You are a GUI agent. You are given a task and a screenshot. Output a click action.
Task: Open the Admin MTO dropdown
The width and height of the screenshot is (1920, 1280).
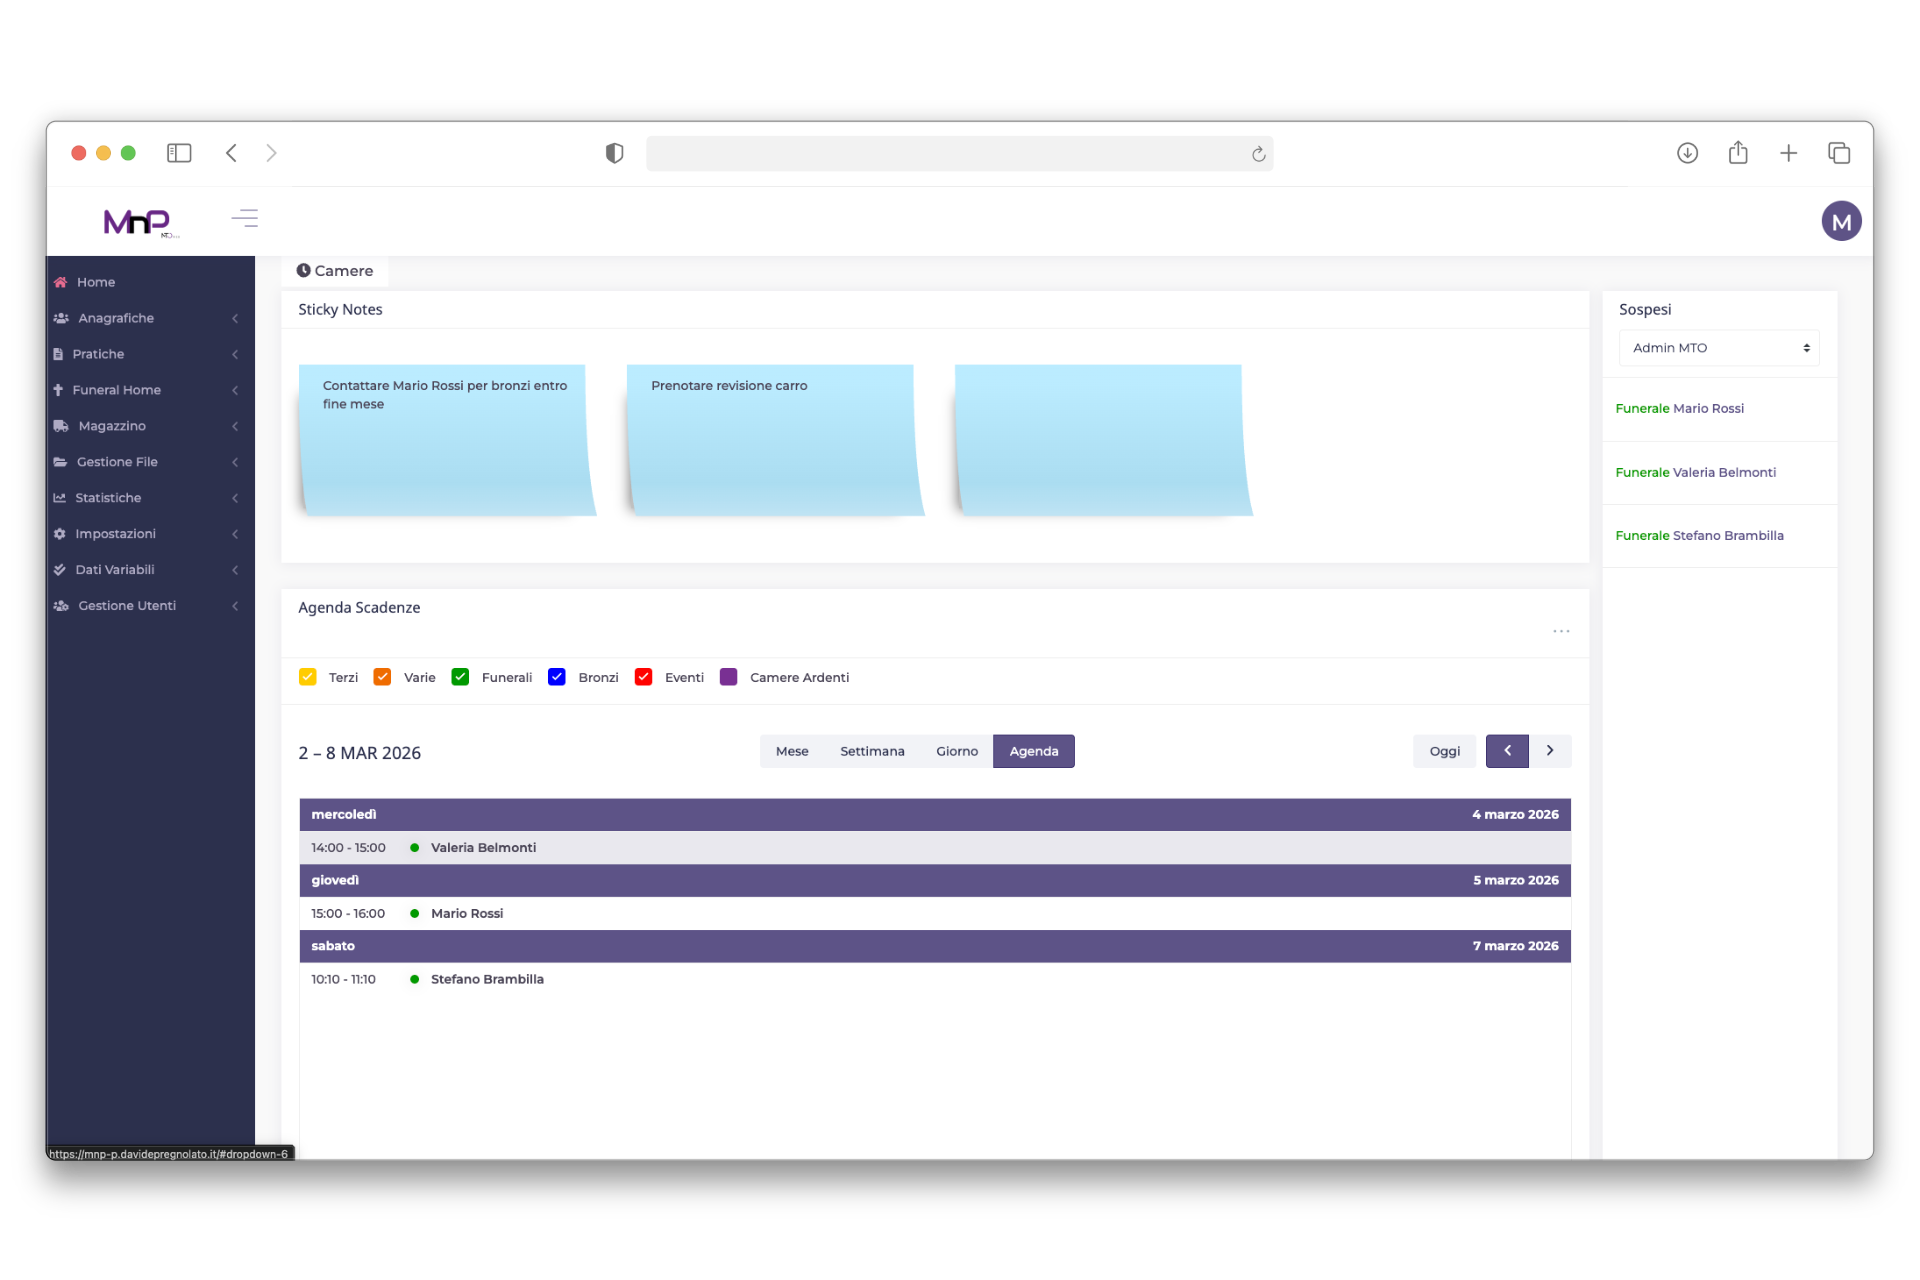[1718, 348]
